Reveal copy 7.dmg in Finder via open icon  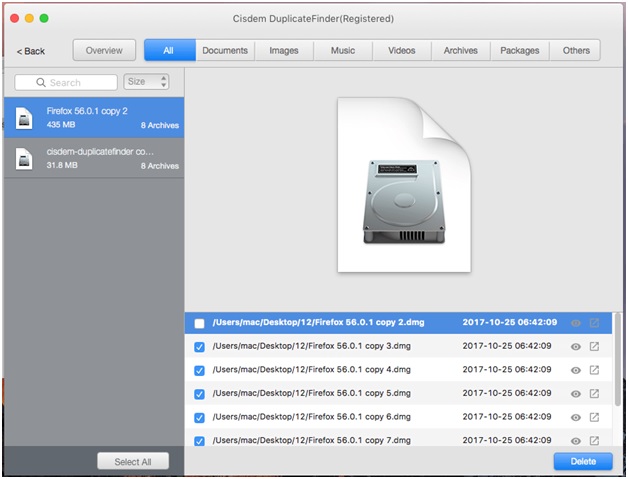click(x=594, y=441)
